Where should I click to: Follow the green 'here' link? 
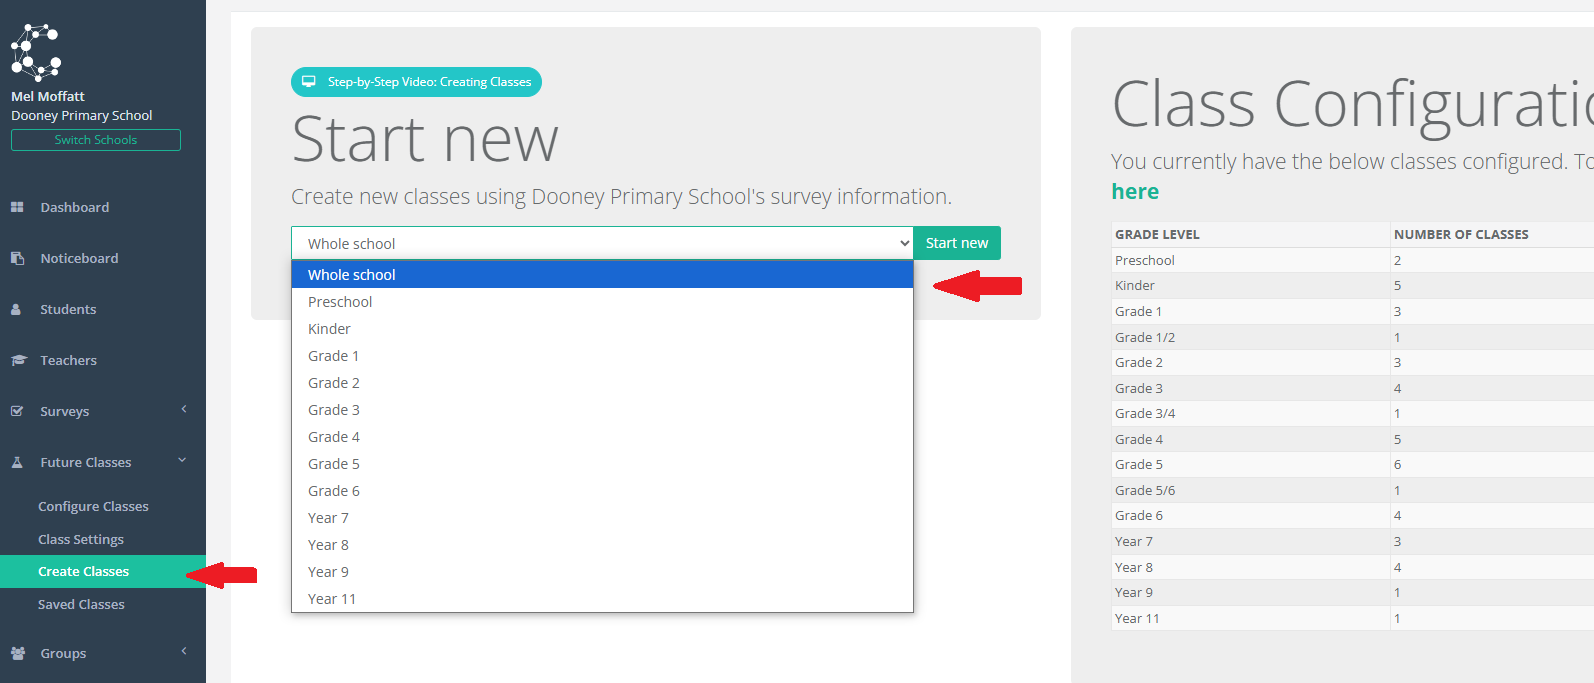[1135, 191]
